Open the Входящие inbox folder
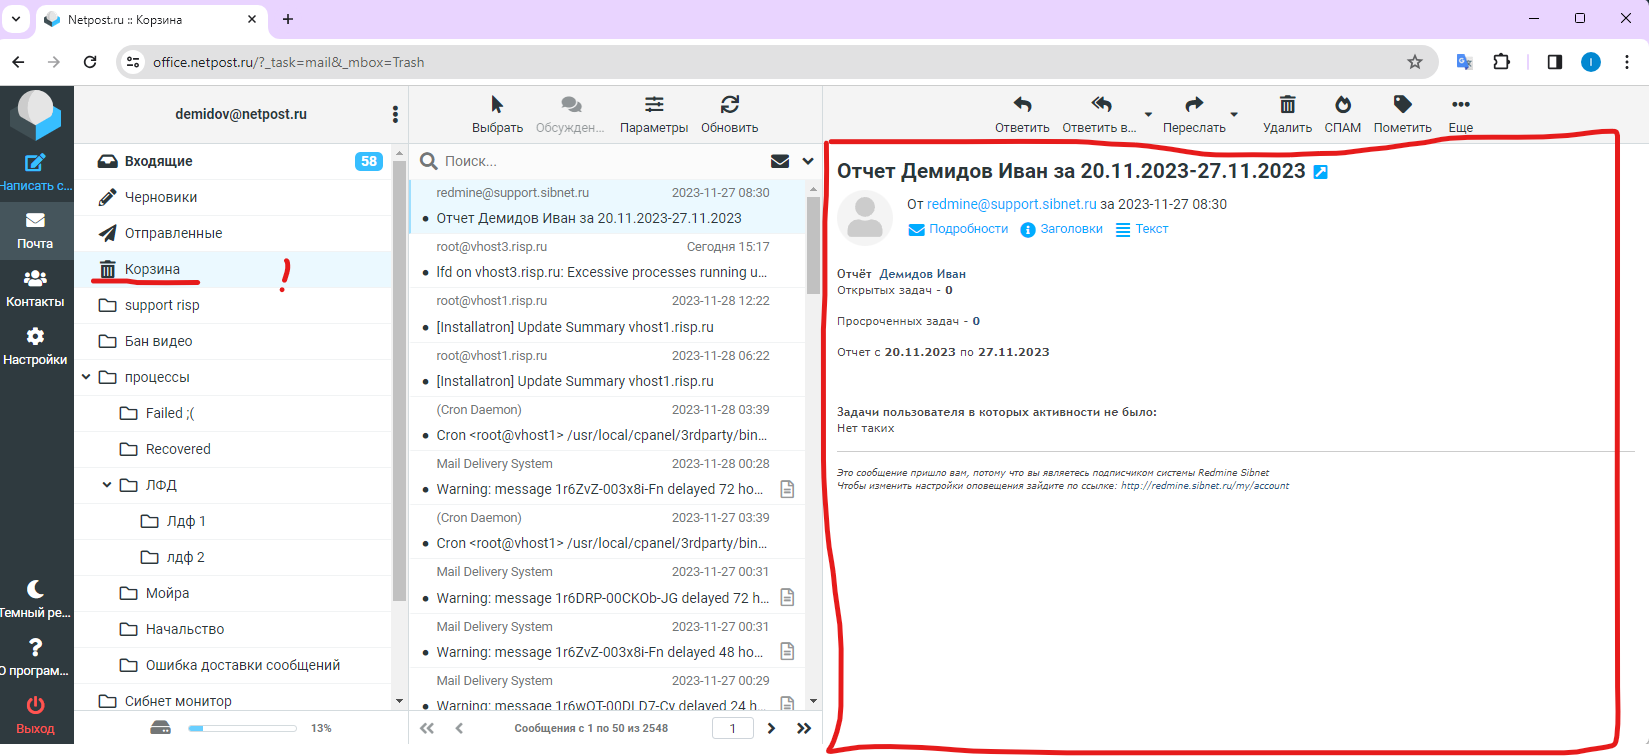Image resolution: width=1649 pixels, height=756 pixels. (158, 161)
